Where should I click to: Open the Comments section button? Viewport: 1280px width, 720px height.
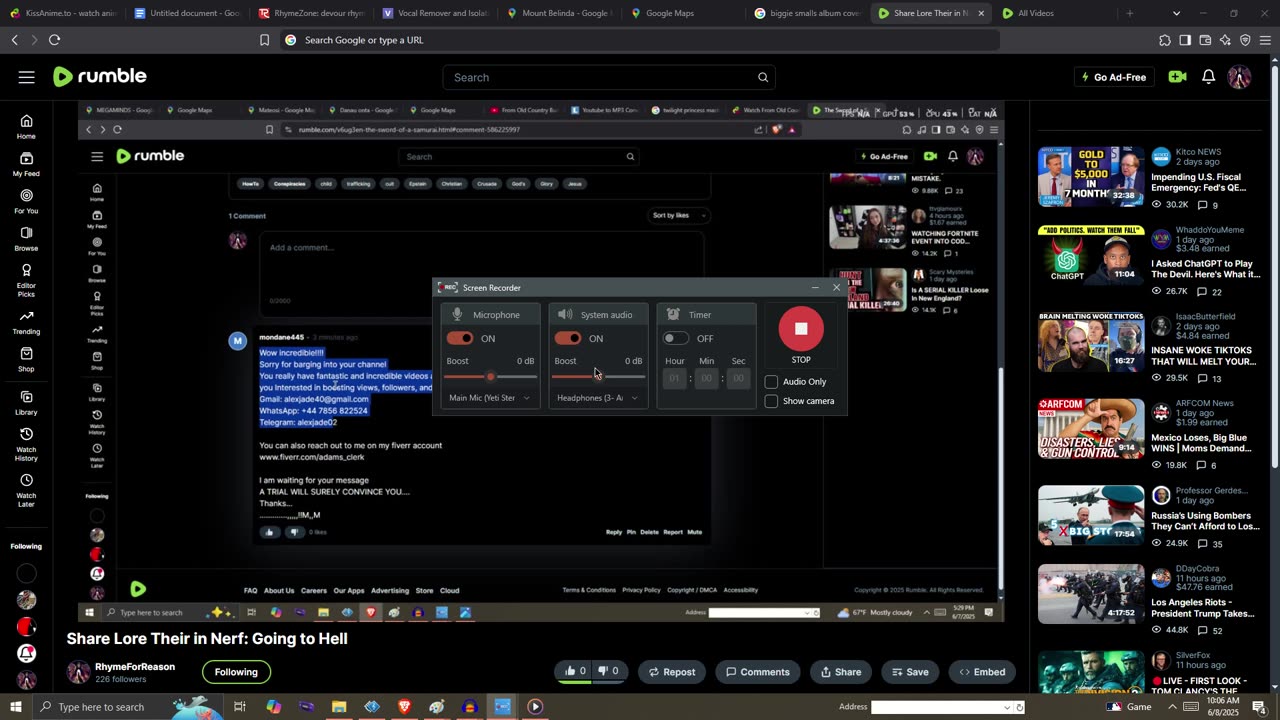pyautogui.click(x=758, y=672)
